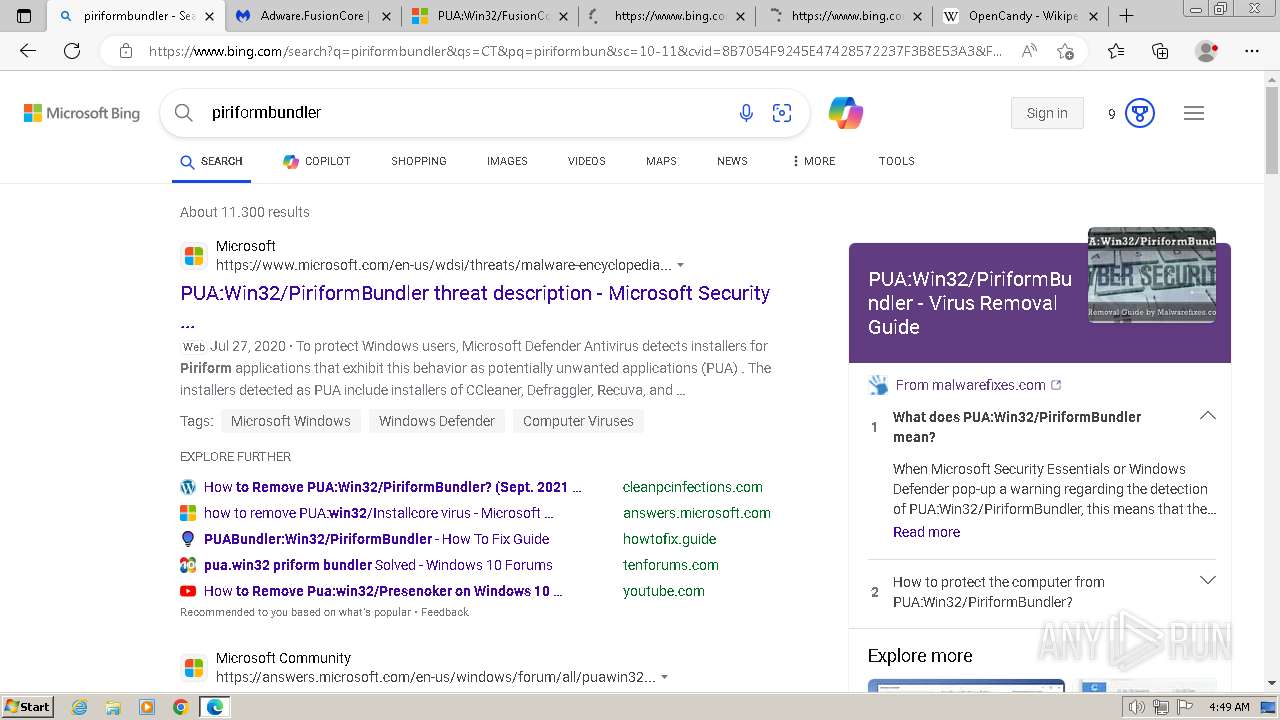Image resolution: width=1280 pixels, height=720 pixels.
Task: Switch to OpenCandy Wikipedia browser tab
Action: tap(1020, 16)
